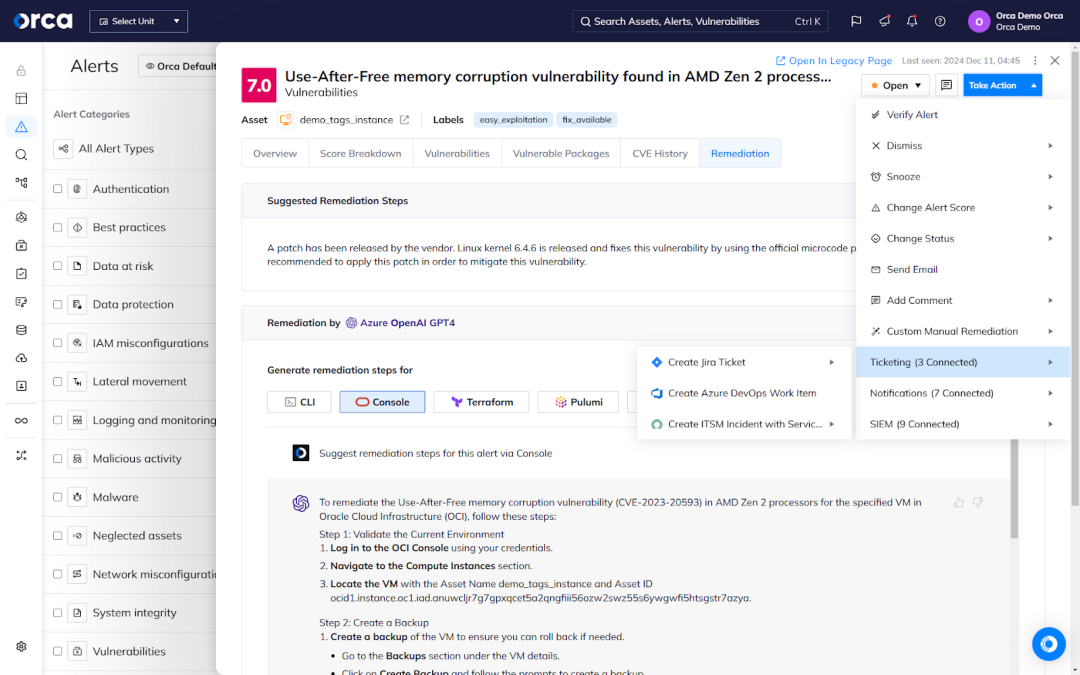Click the user avatar circle
This screenshot has height=675, width=1080.
point(979,21)
